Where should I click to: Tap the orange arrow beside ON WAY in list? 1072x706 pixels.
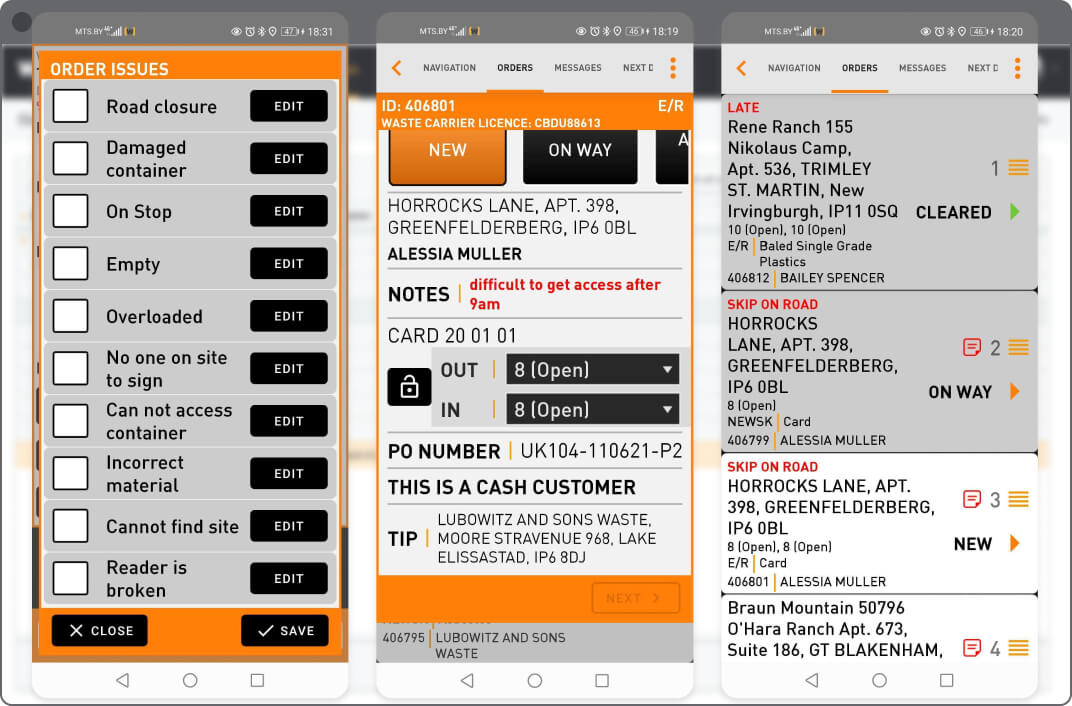coord(1015,392)
